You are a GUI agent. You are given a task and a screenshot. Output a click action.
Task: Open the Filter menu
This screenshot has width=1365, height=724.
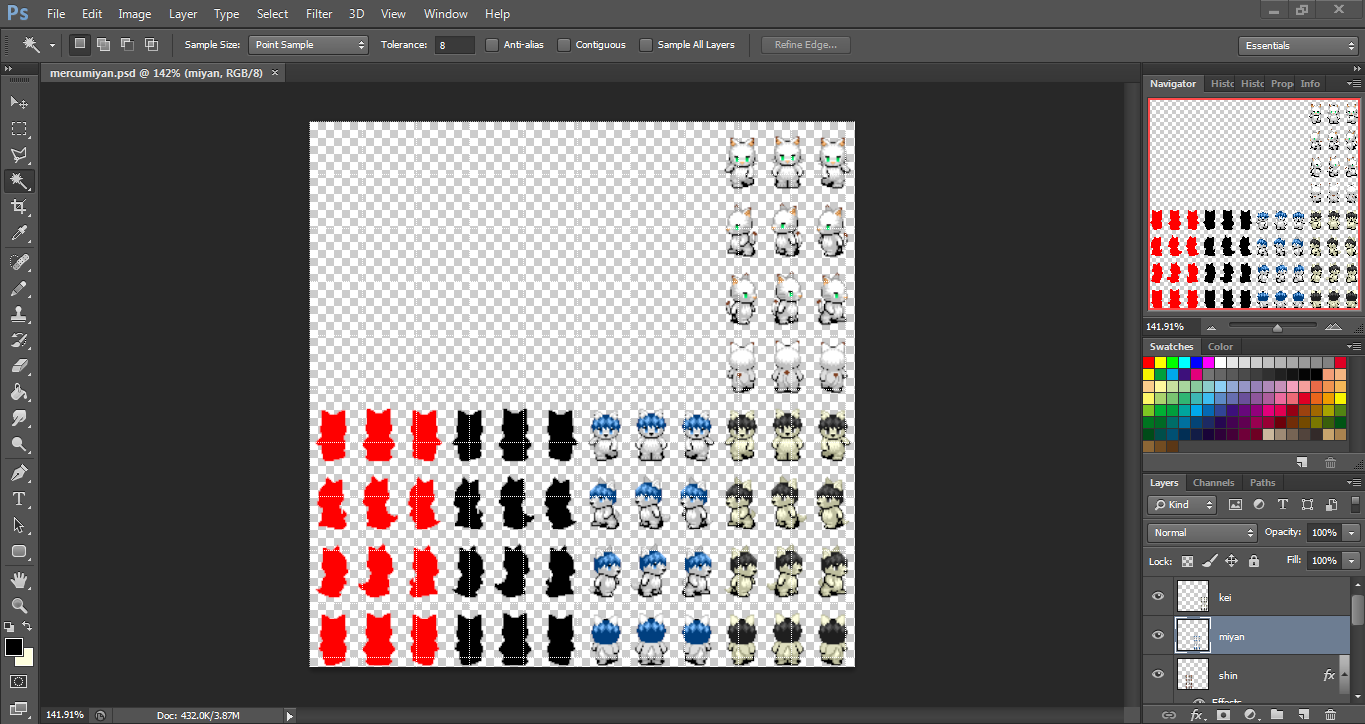(319, 14)
